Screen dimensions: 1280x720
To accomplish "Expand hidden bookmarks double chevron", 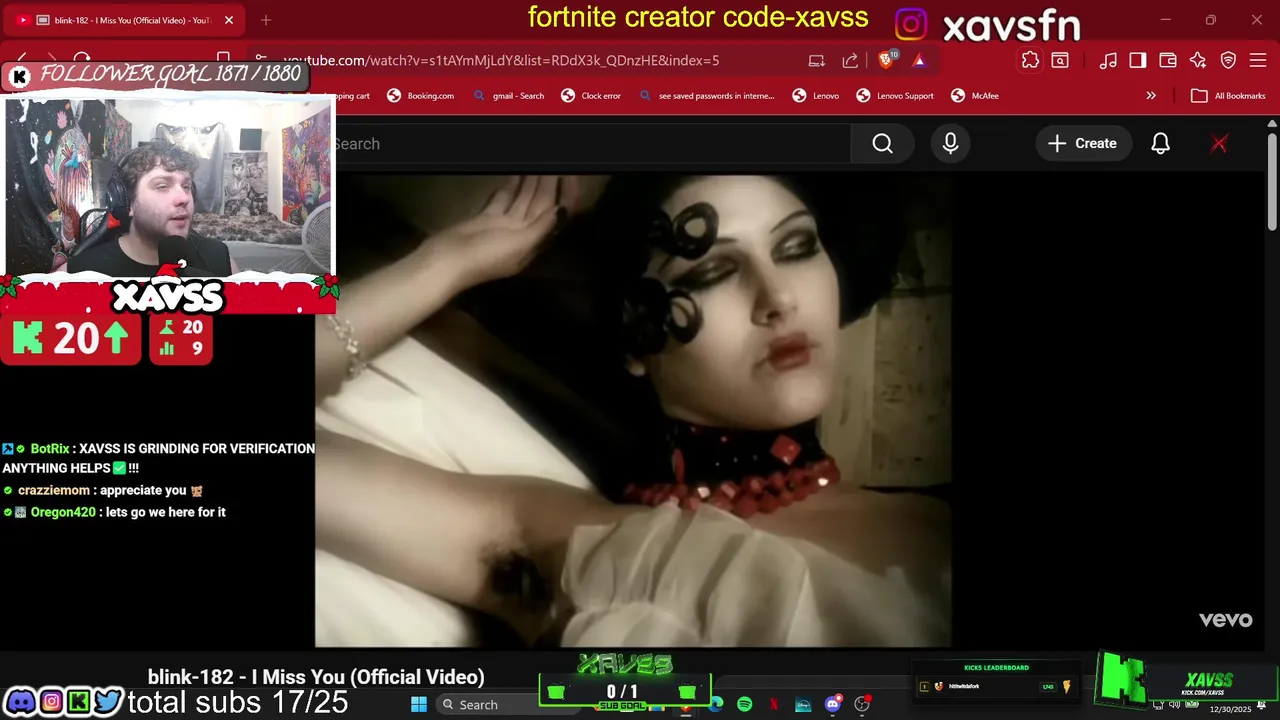I will [1151, 96].
